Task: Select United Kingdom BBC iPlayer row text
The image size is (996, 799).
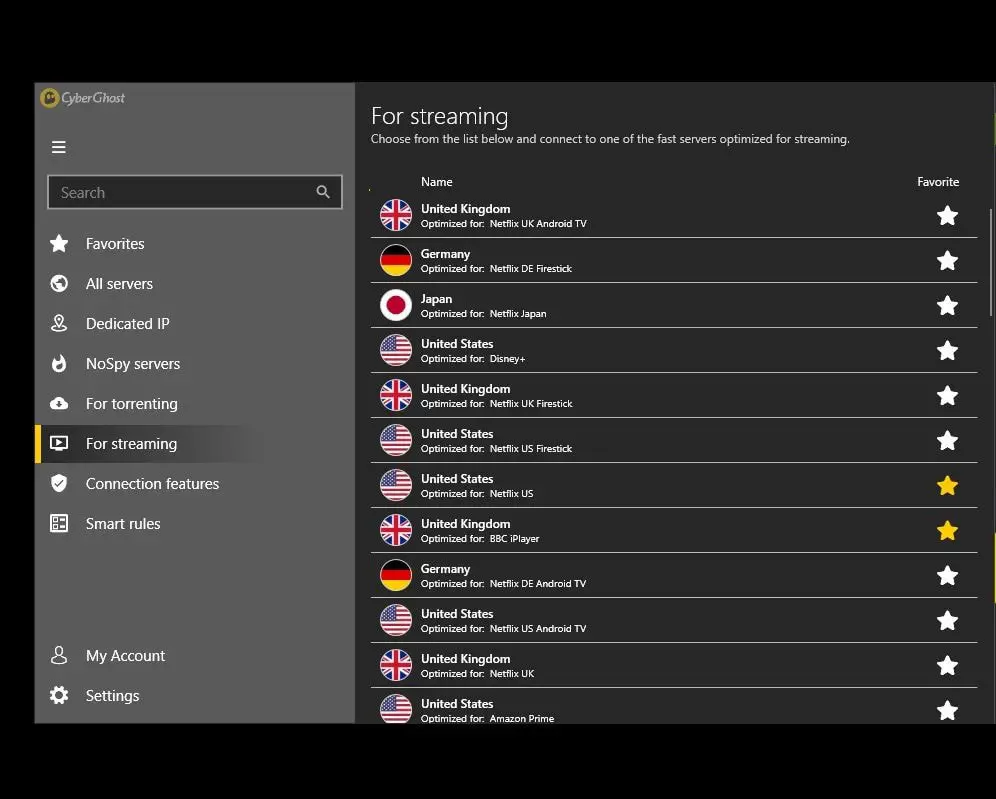Action: pos(480,530)
